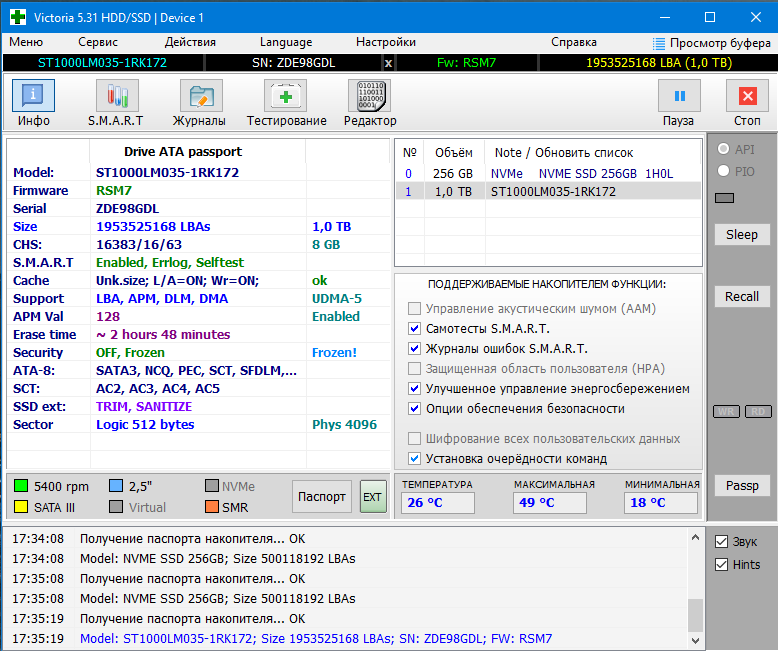Click the Паспорт button
Viewport: 778px width, 651px height.
pos(322,496)
